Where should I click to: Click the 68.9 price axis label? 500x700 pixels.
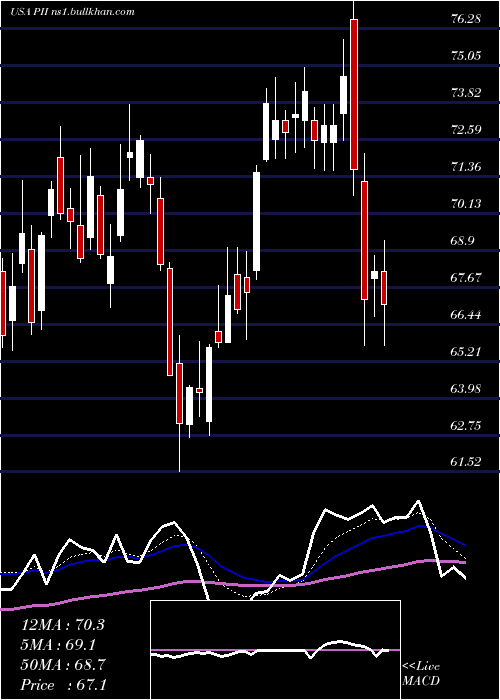point(463,242)
